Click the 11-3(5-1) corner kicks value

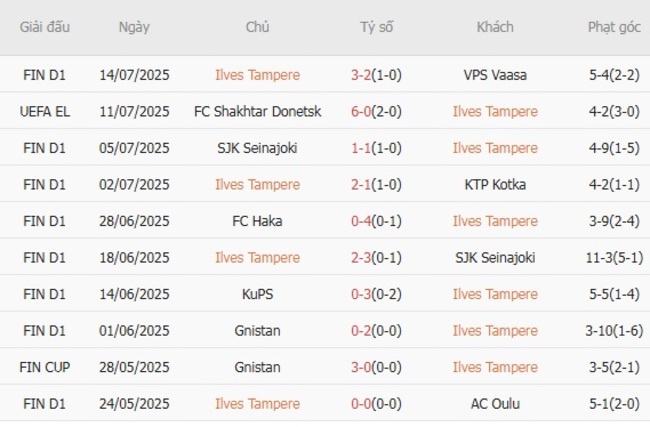point(614,258)
